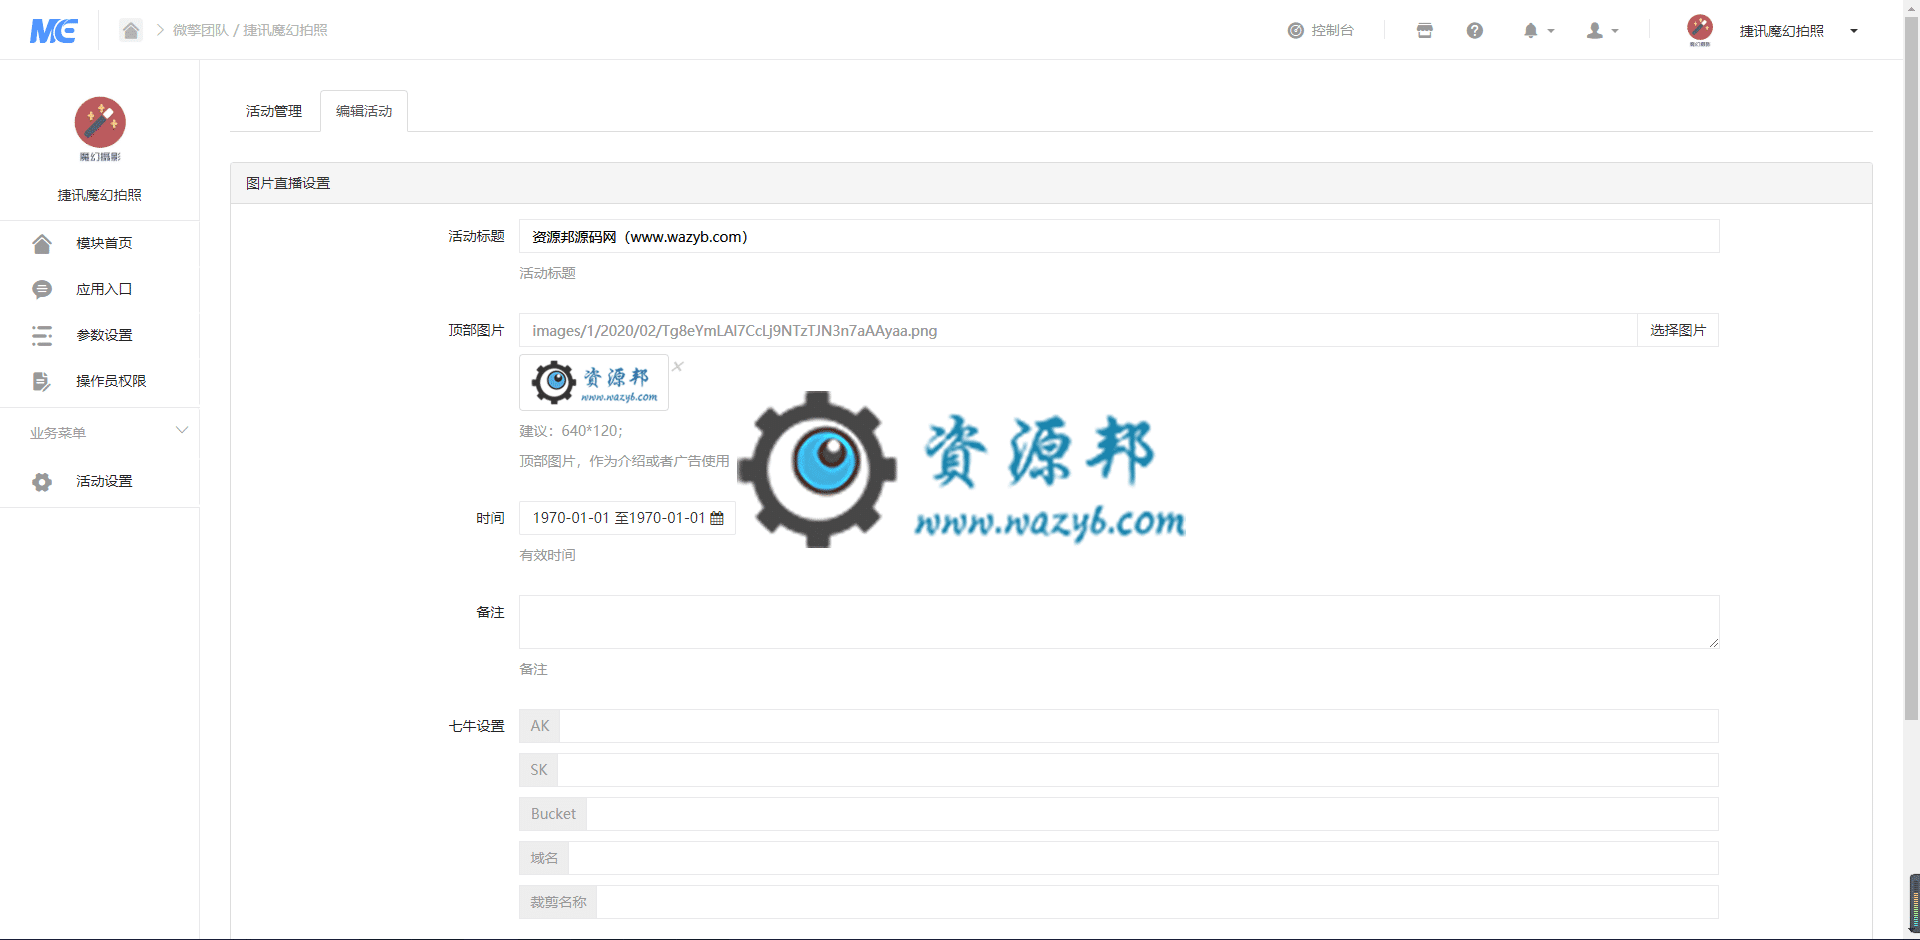Open the 微擎团队 breadcrumb link
This screenshot has width=1920, height=940.
click(x=200, y=30)
